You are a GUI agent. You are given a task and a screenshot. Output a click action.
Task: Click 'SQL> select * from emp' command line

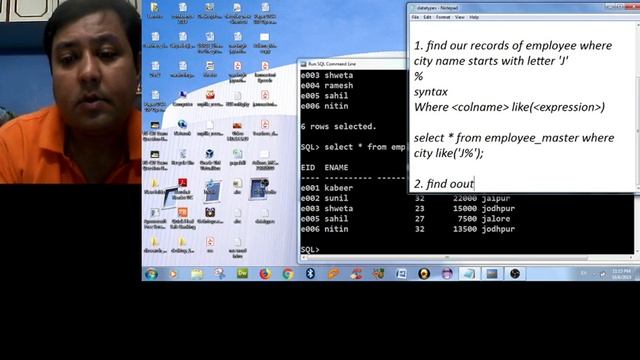pos(353,147)
